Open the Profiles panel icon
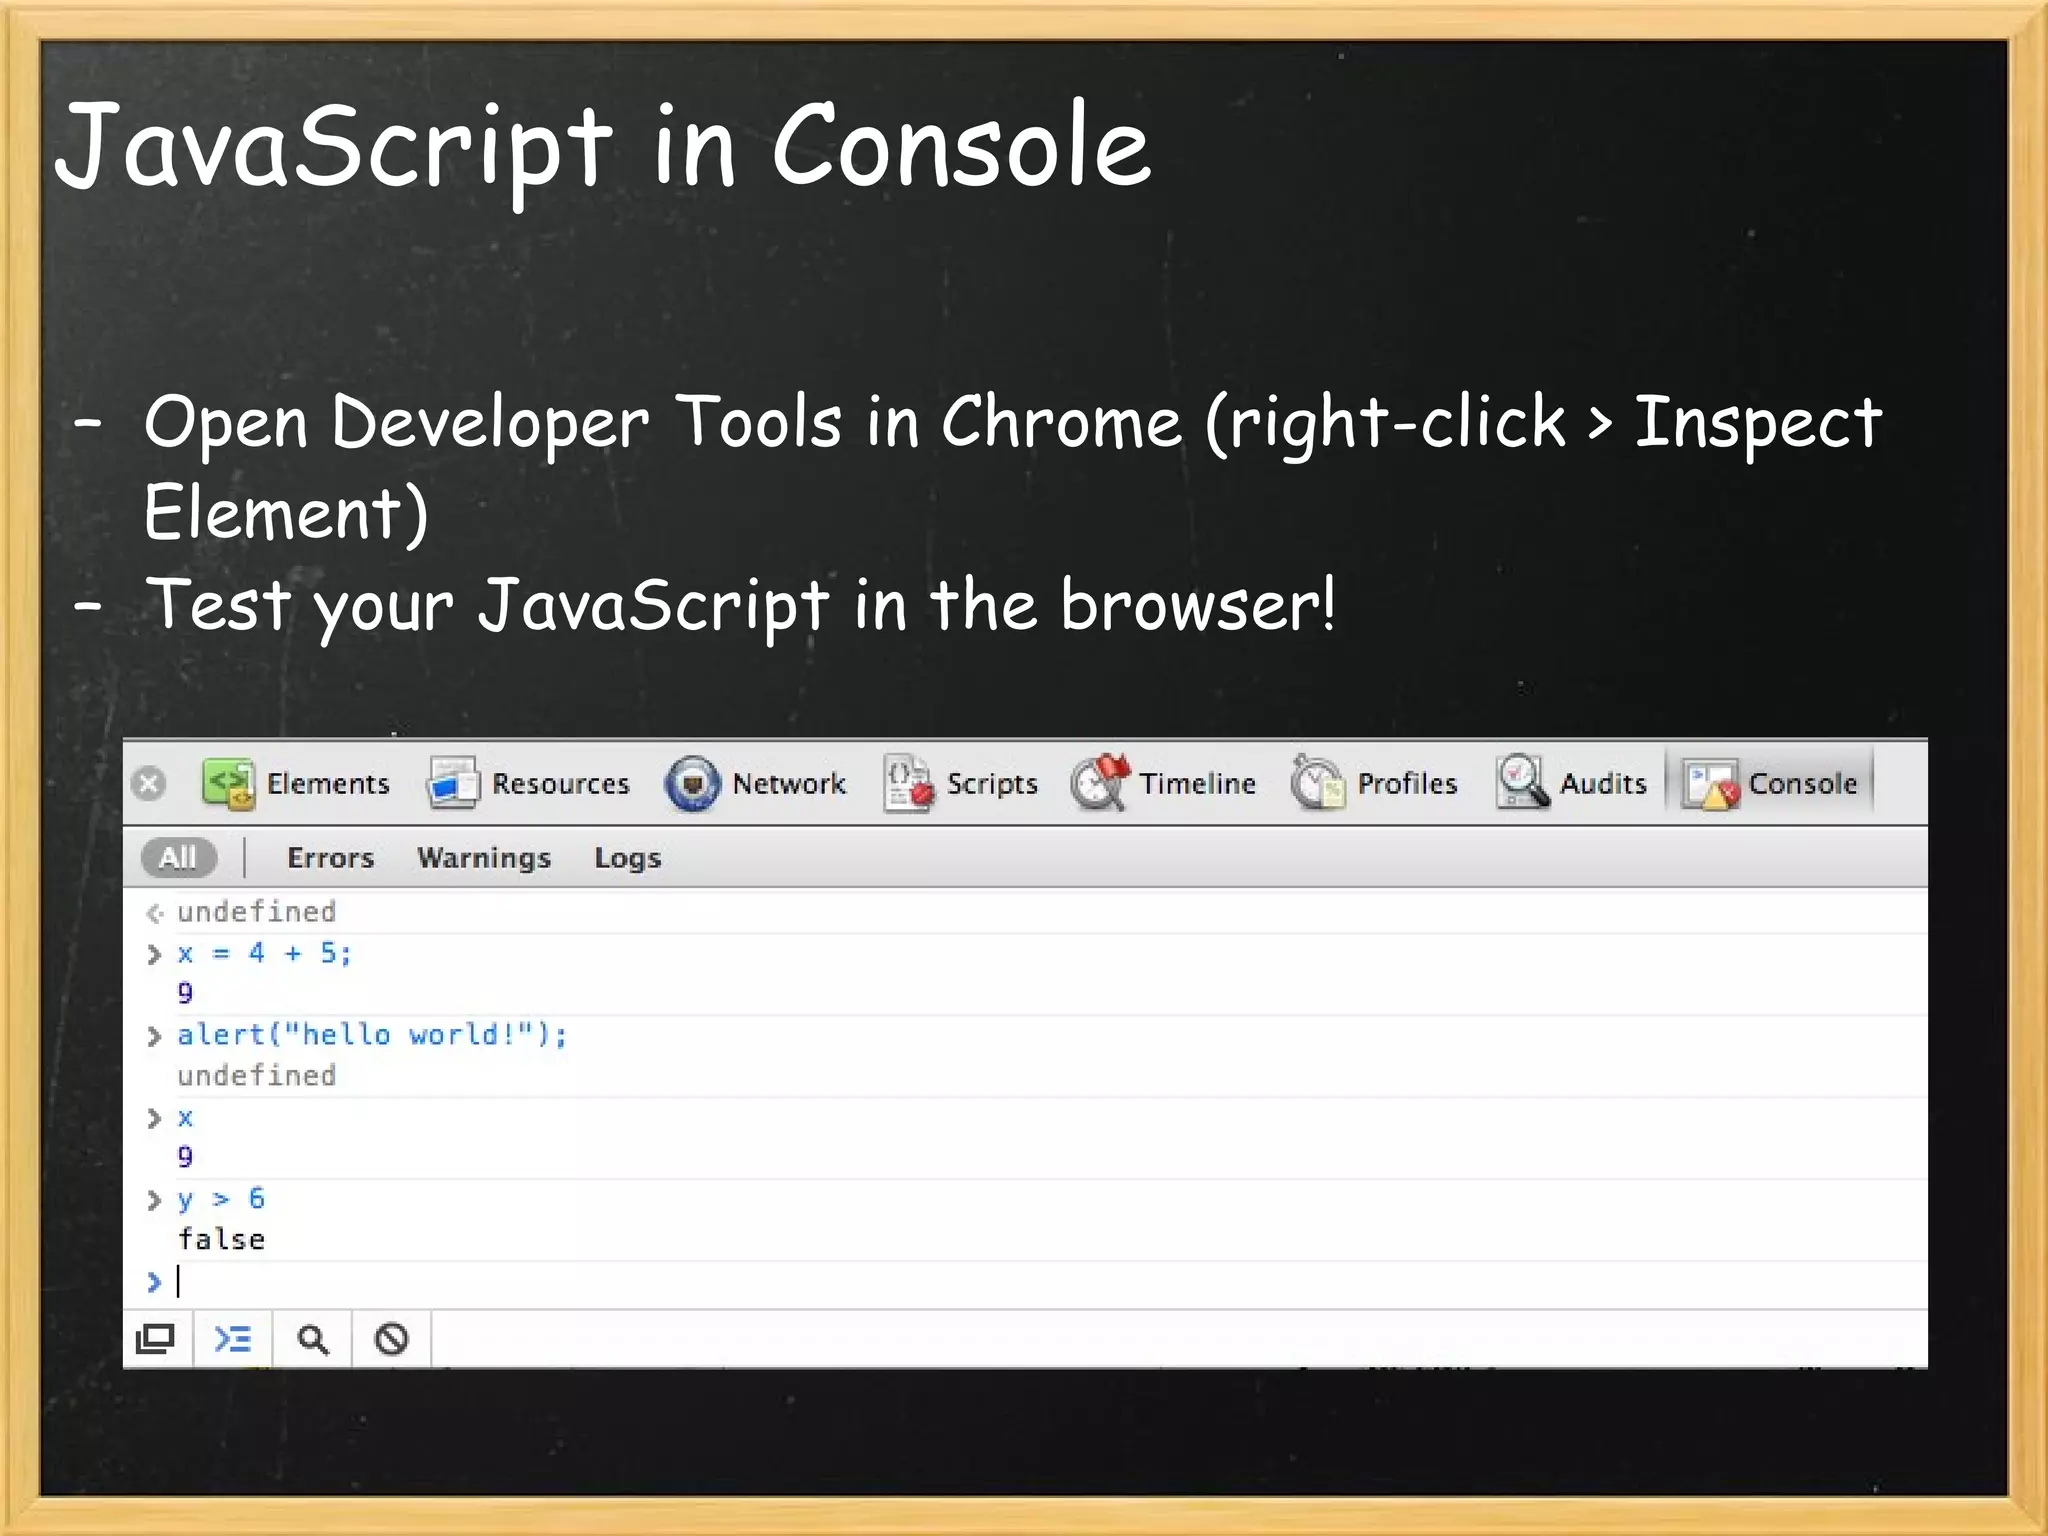The height and width of the screenshot is (1536, 2048). coord(1317,783)
